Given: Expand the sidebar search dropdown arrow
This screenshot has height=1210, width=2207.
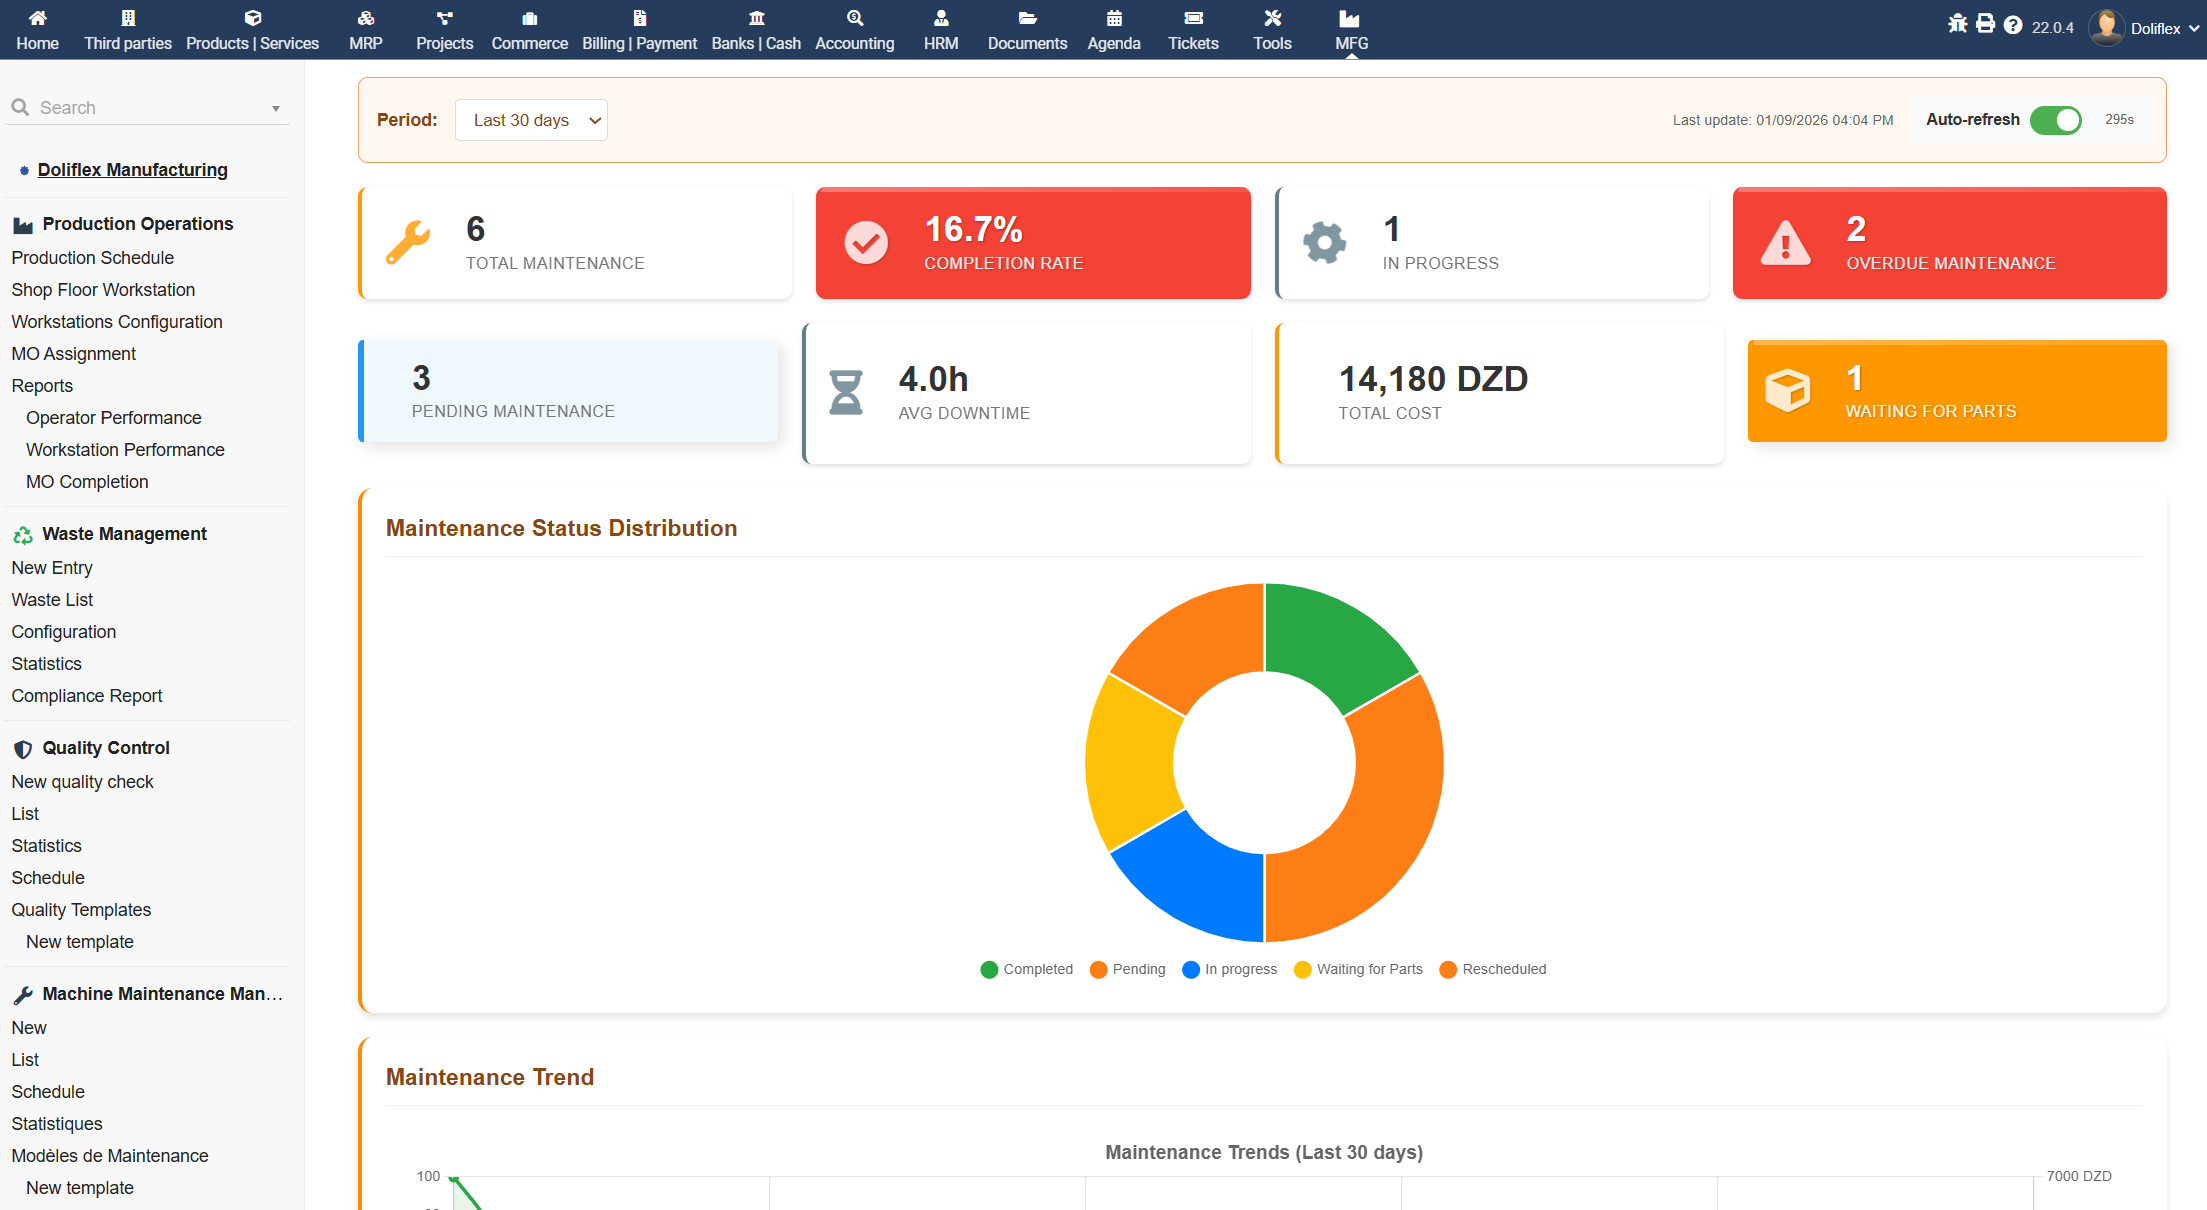Looking at the screenshot, I should pyautogui.click(x=276, y=108).
